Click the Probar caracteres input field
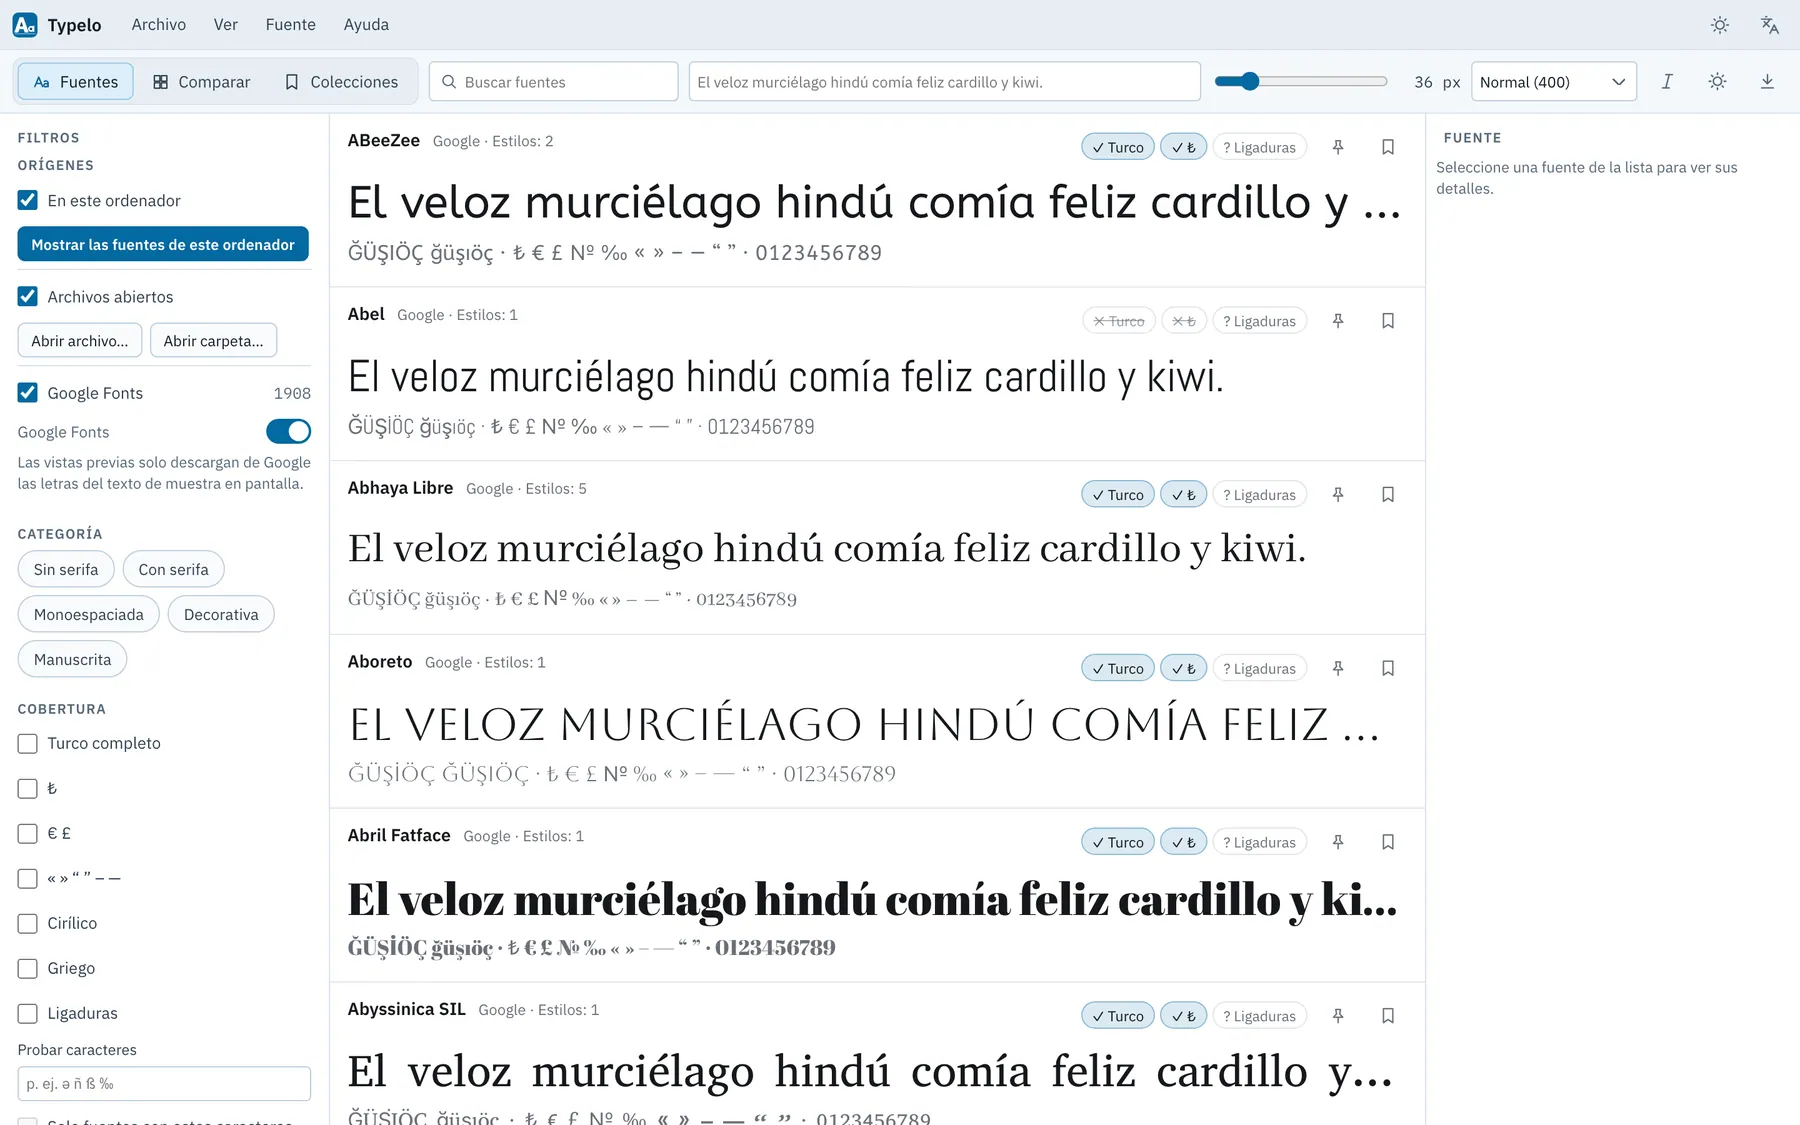Image resolution: width=1800 pixels, height=1125 pixels. (164, 1084)
